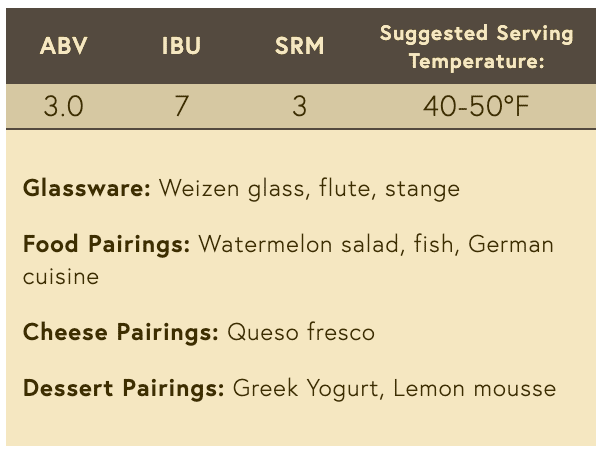Click the Dessert Pairings label
The height and width of the screenshot is (454, 606).
tap(123, 388)
